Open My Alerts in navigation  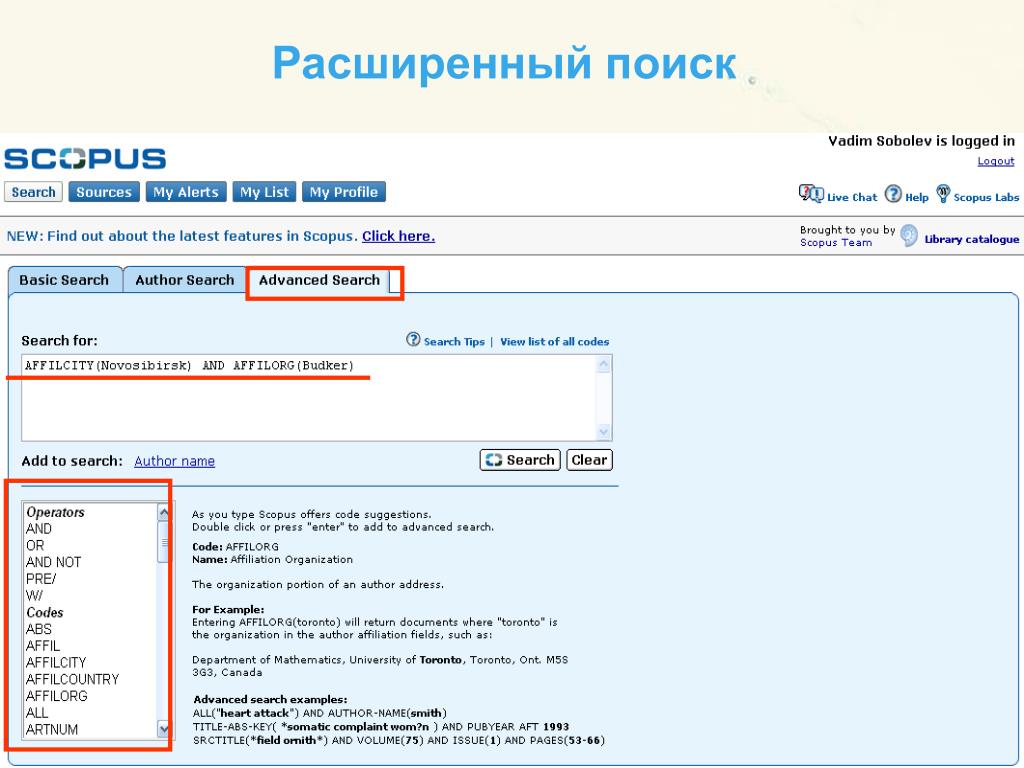point(186,192)
